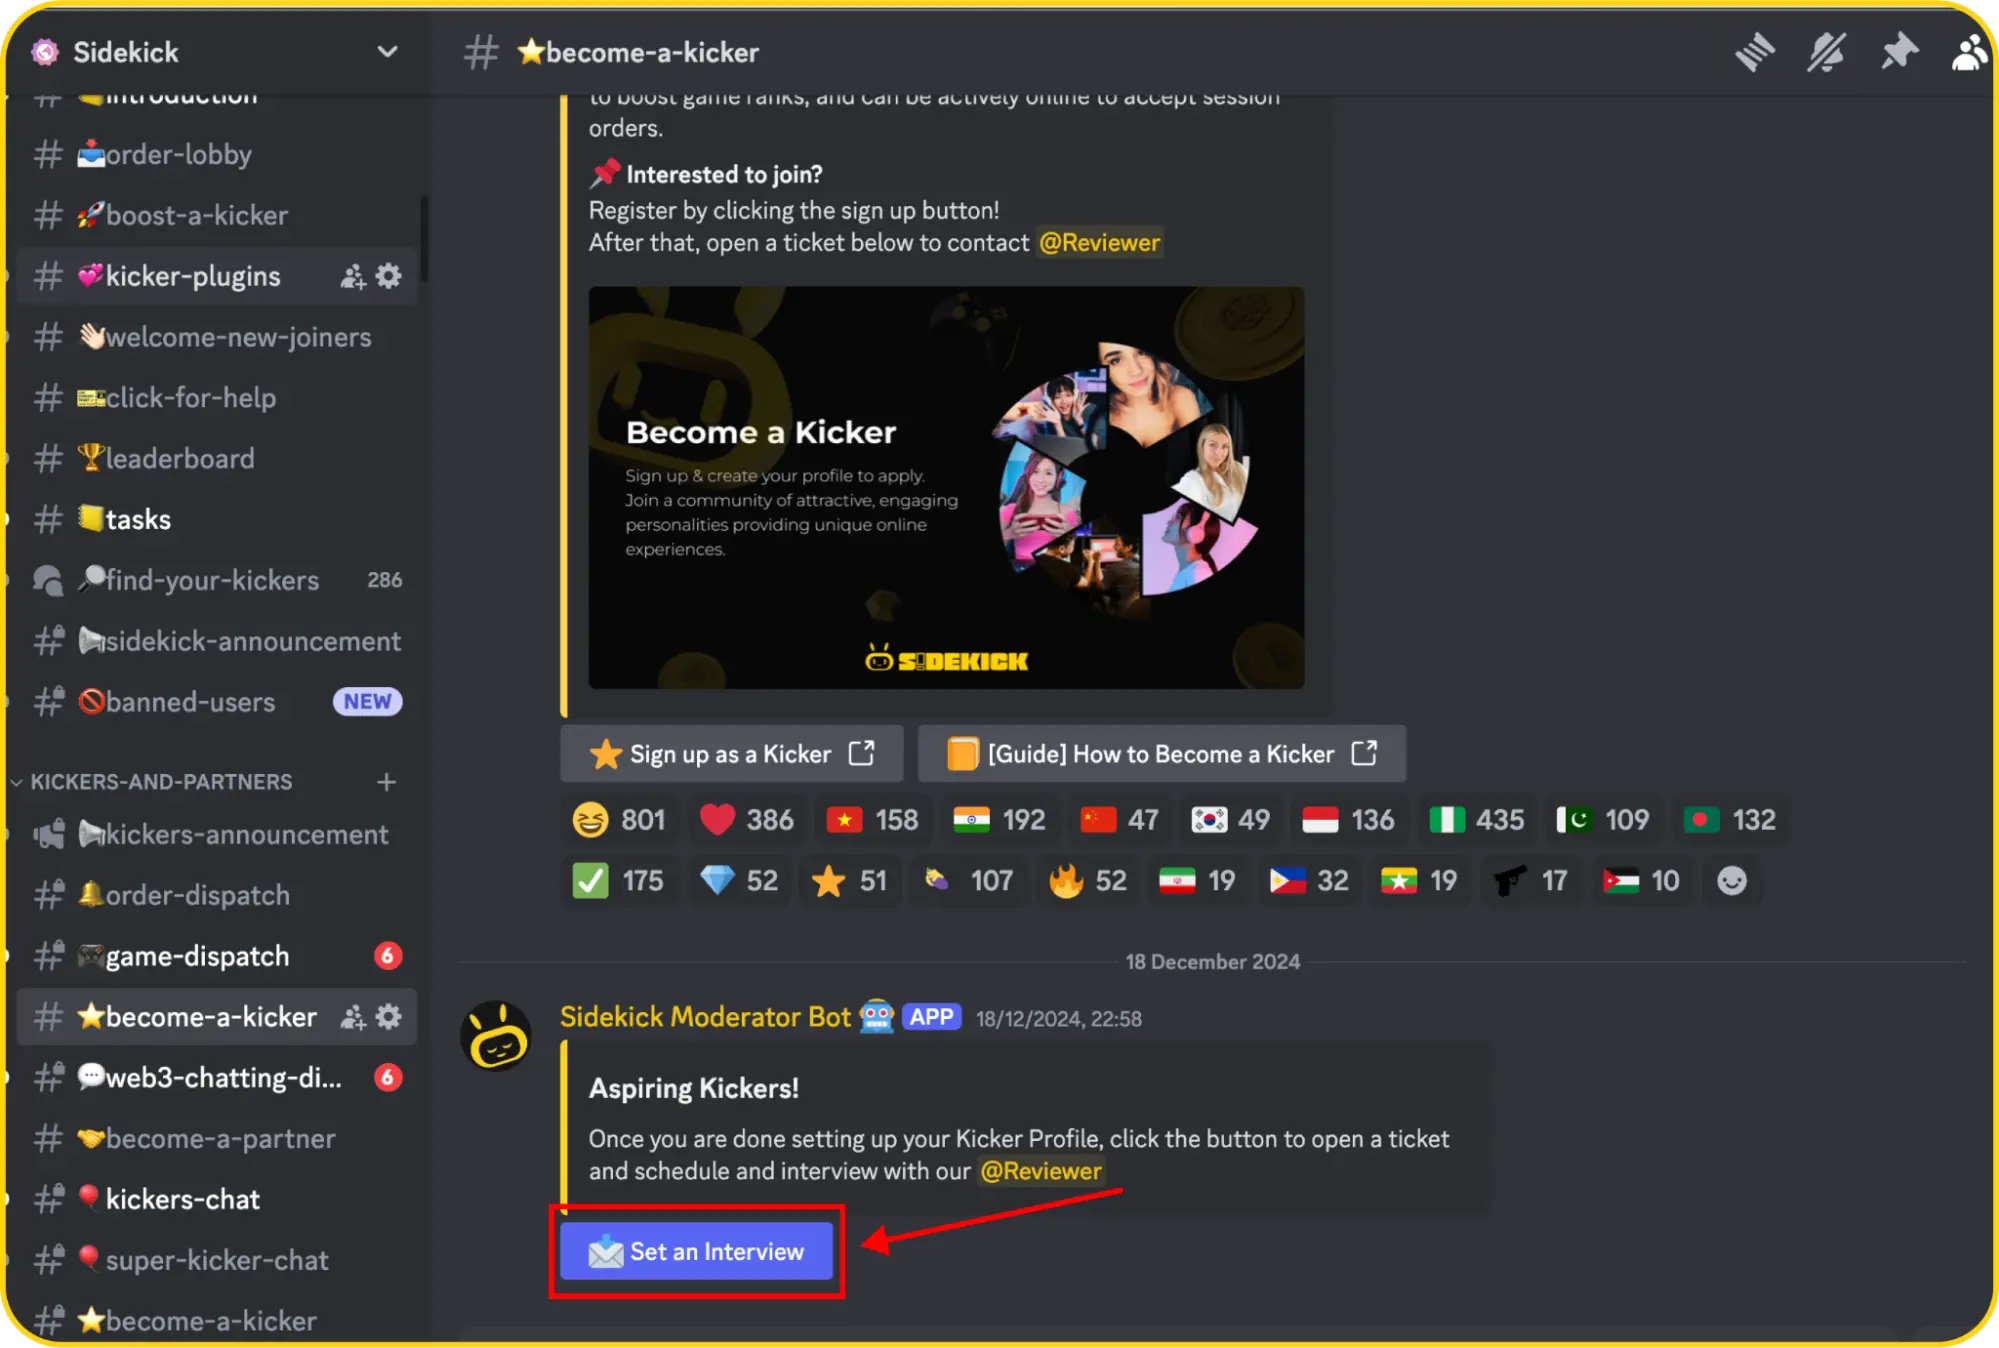Open the tasks channel

click(217, 519)
